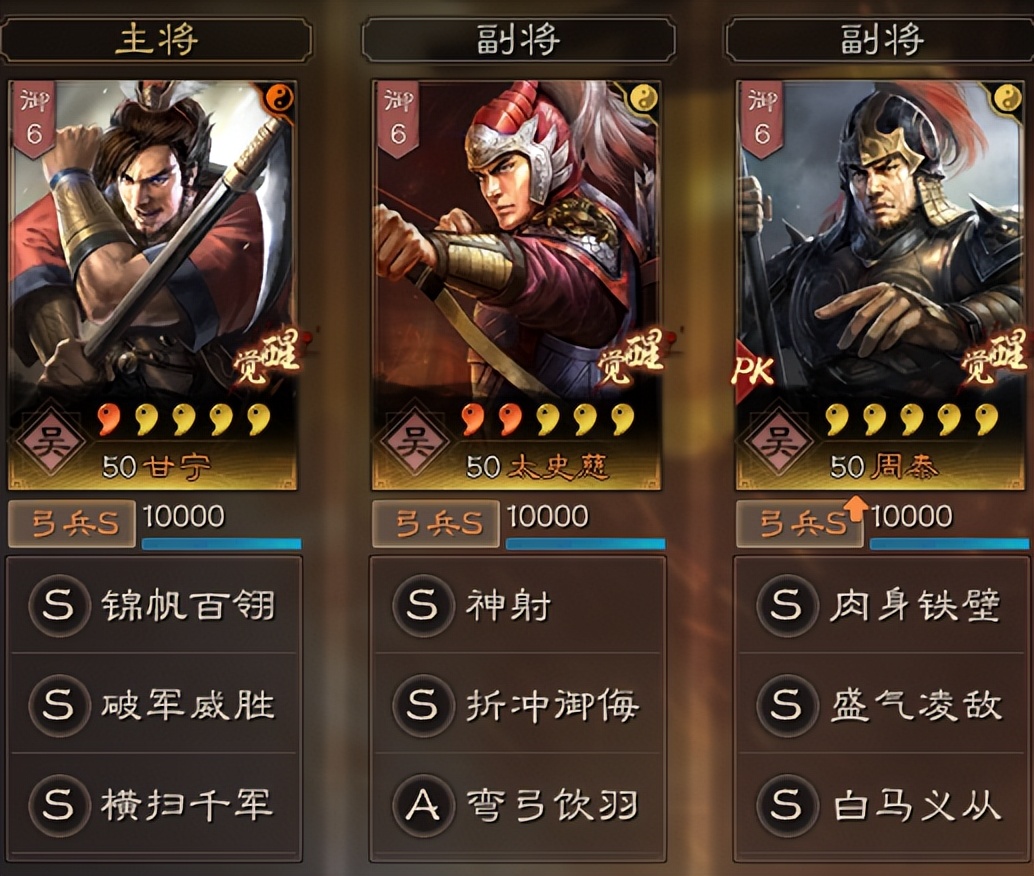Open the 太史慈 general portrait
Viewport: 1034px width, 876px height.
(516, 285)
